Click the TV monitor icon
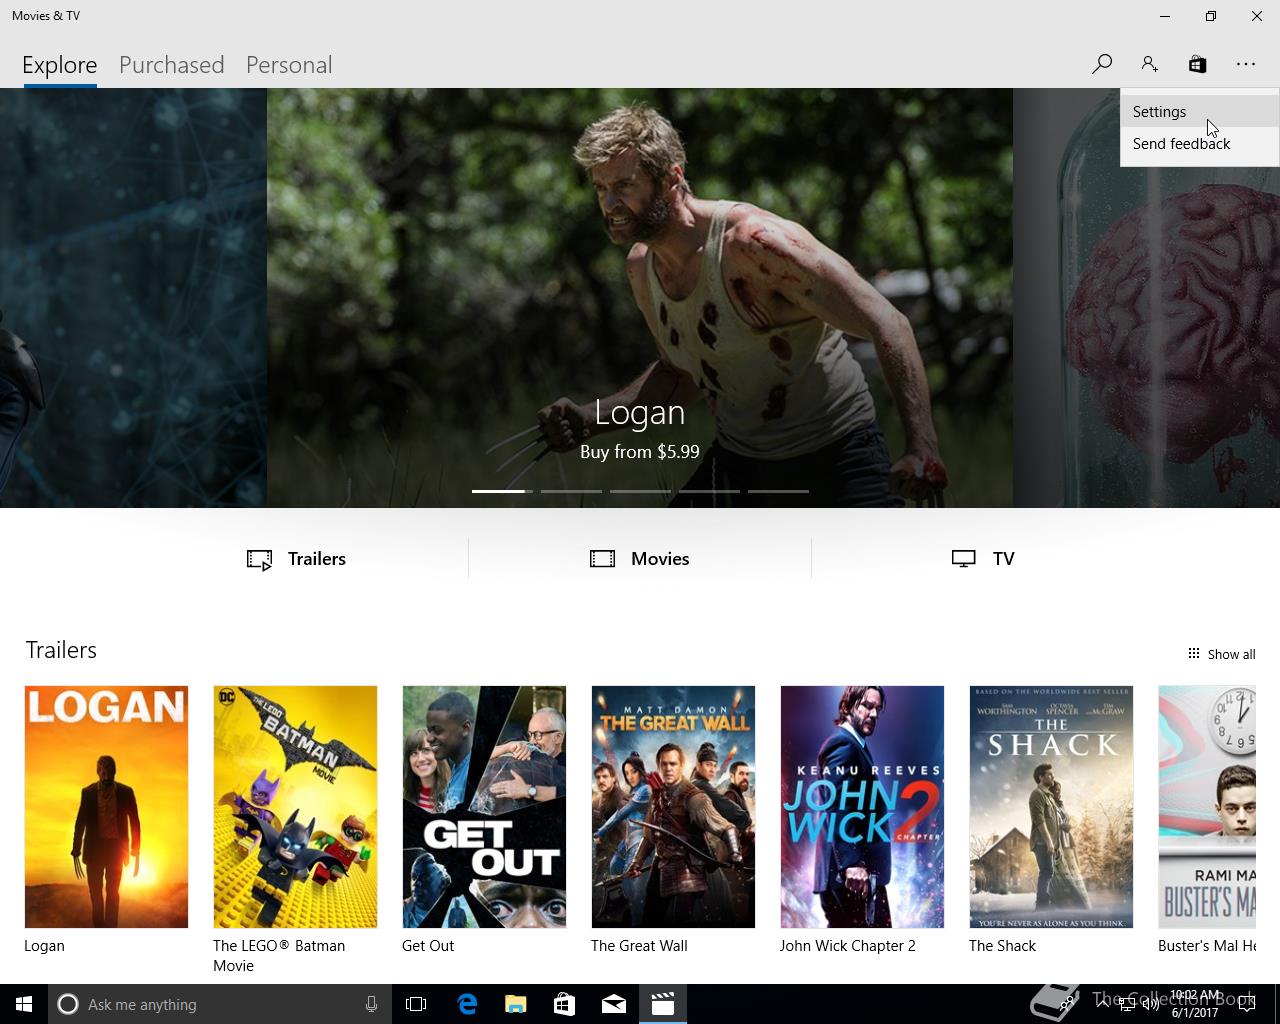The image size is (1280, 1024). (x=963, y=559)
